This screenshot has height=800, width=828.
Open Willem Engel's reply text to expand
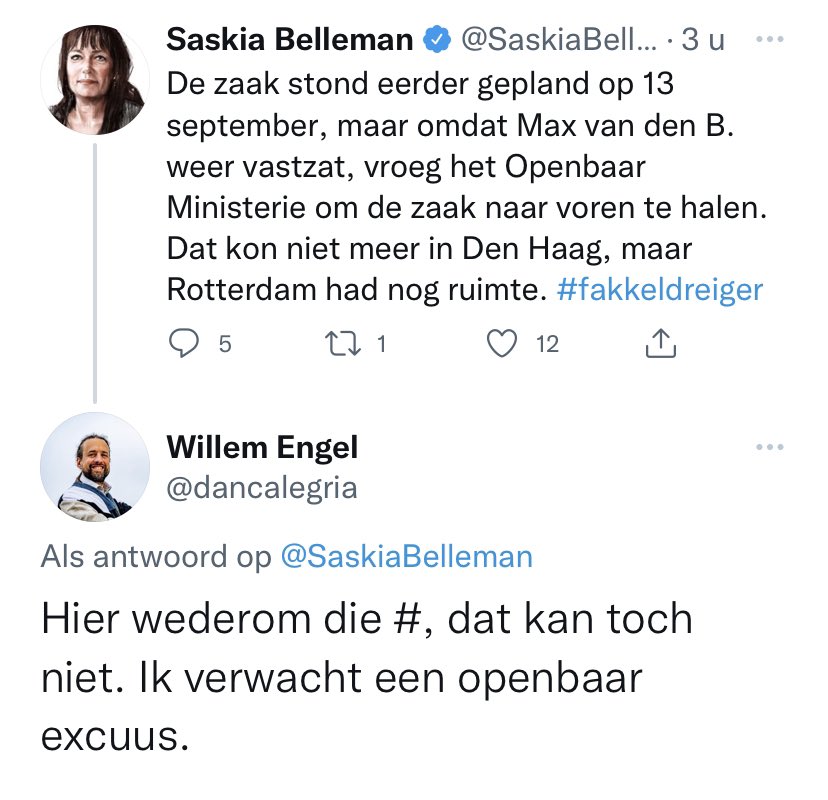[367, 677]
